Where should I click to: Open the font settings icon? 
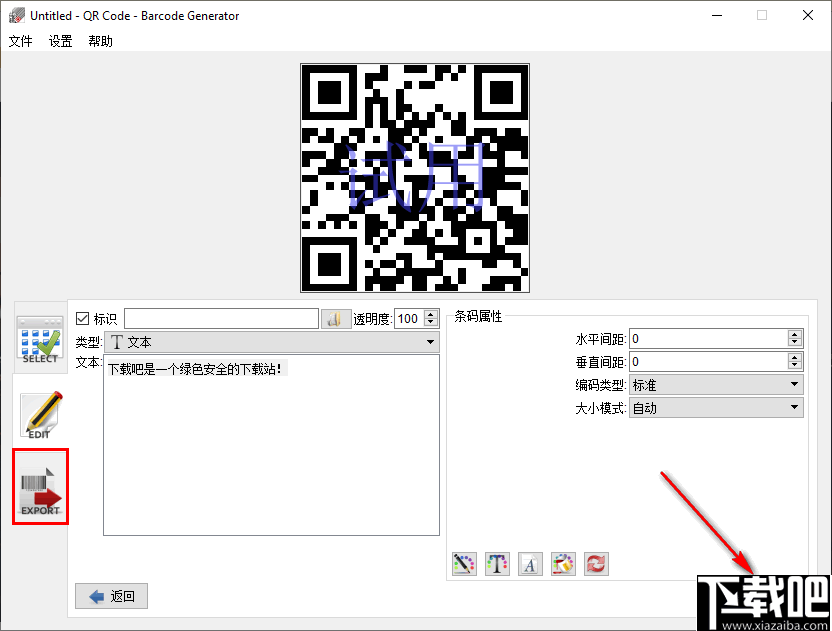530,563
